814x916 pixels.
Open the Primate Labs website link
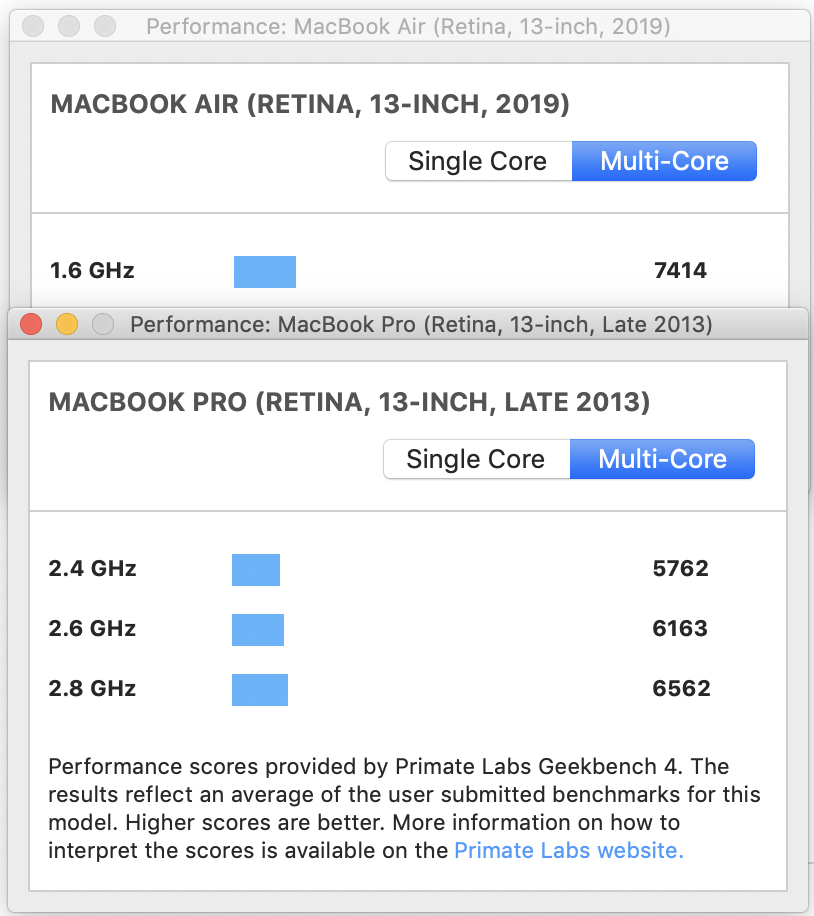click(568, 851)
